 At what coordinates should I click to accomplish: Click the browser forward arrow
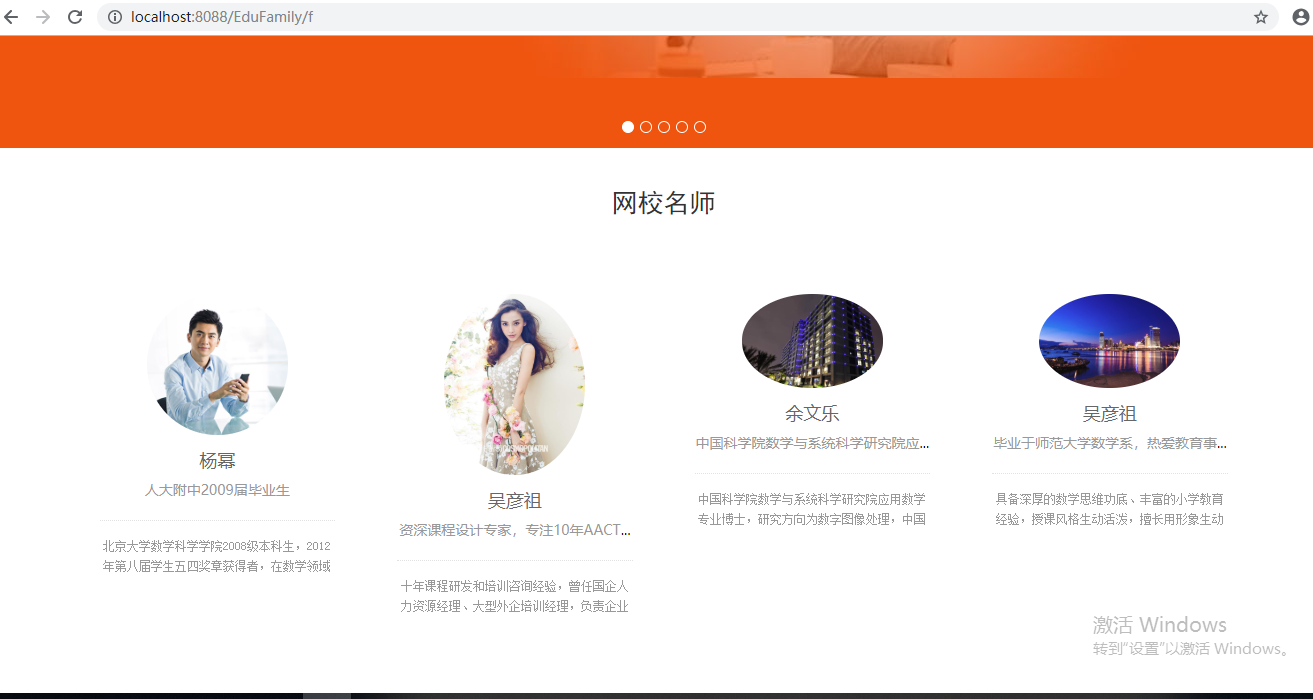pos(43,17)
